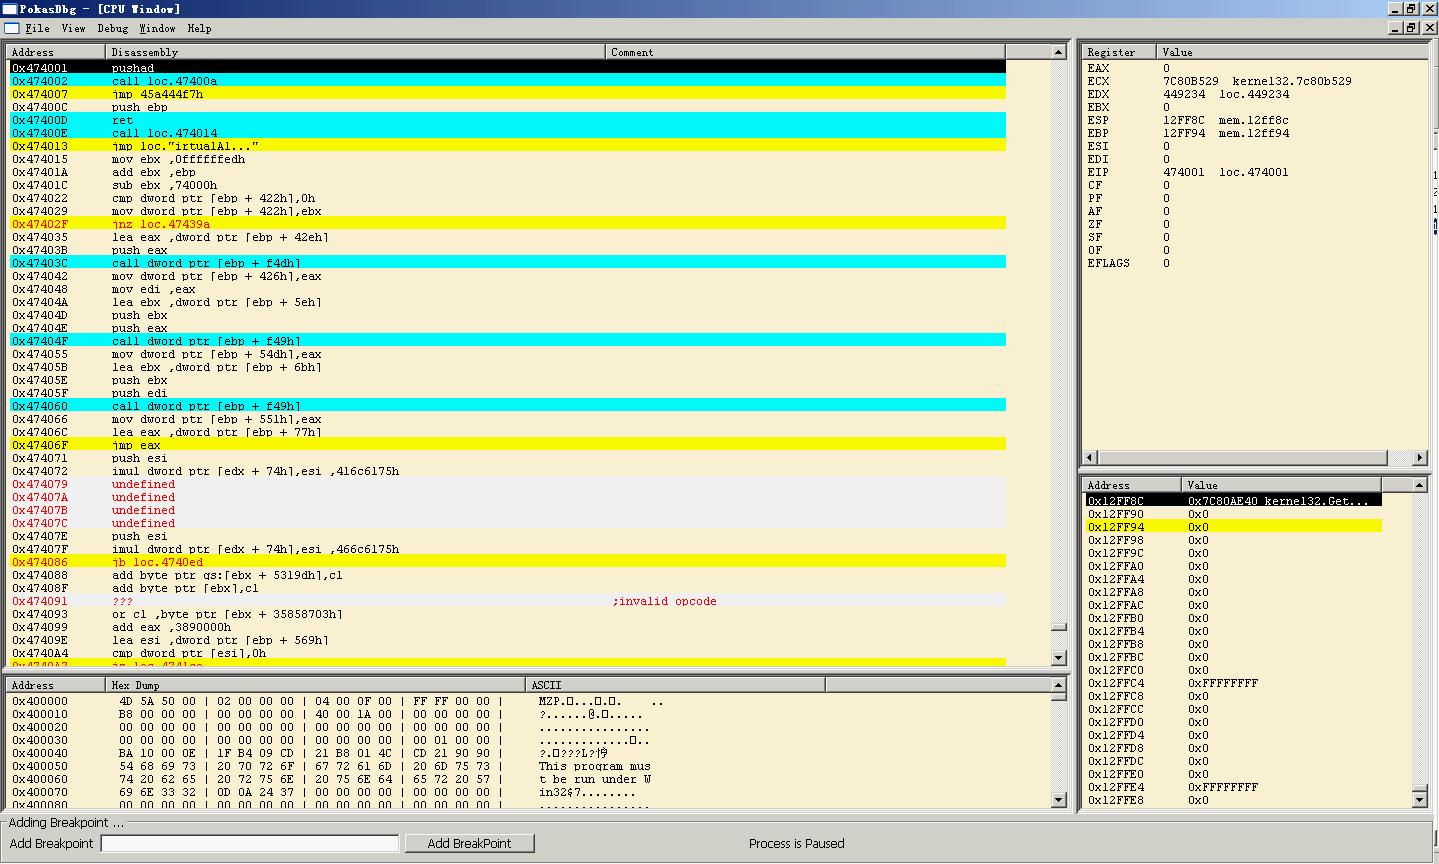Click hex dump panel scroll down arrow

1059,800
